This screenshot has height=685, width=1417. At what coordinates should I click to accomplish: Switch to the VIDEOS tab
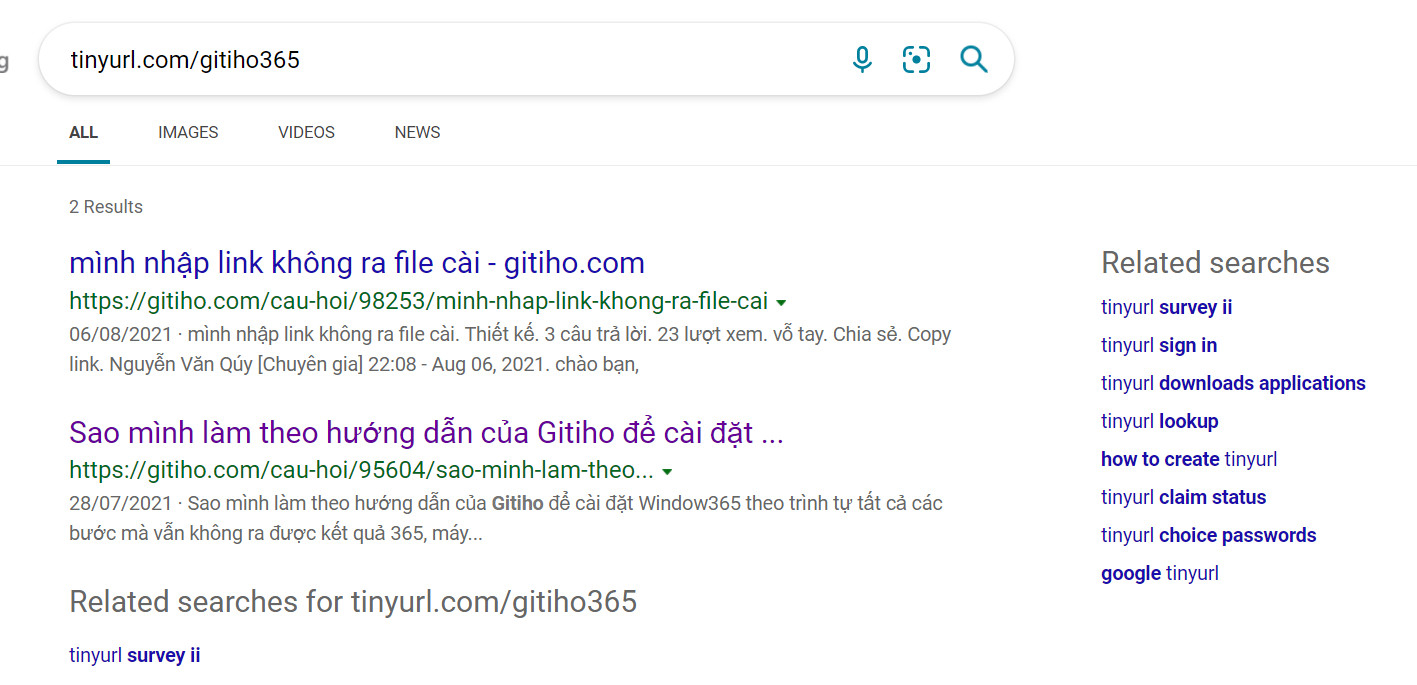pyautogui.click(x=306, y=132)
